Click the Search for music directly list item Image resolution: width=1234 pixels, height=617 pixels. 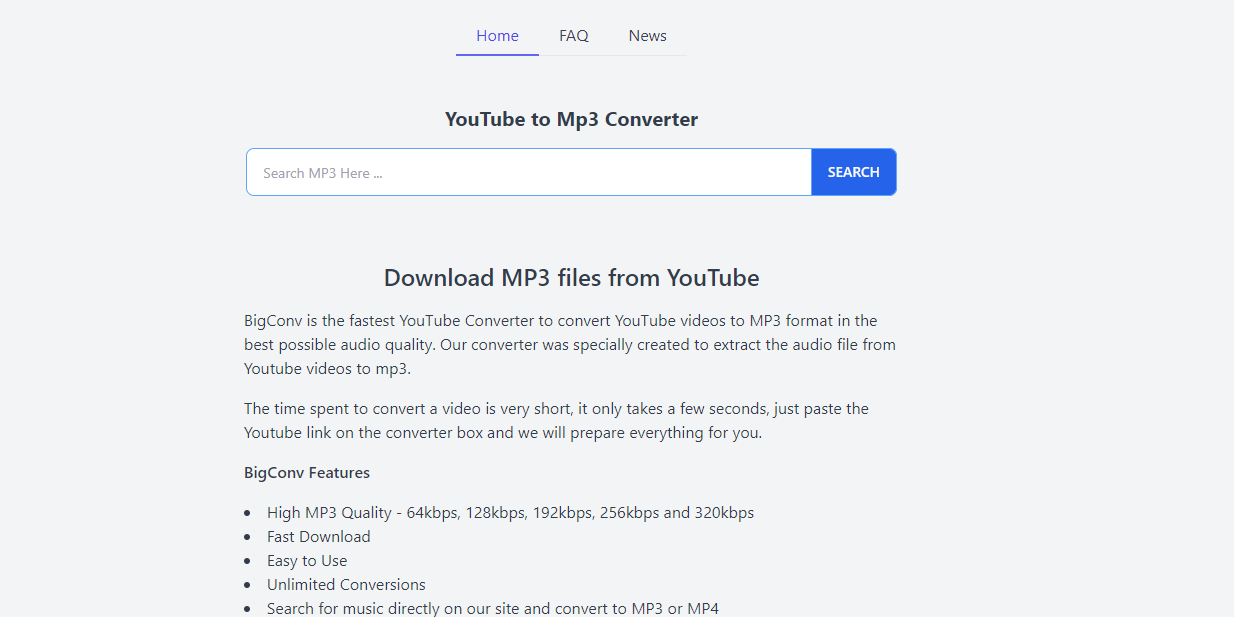[492, 608]
